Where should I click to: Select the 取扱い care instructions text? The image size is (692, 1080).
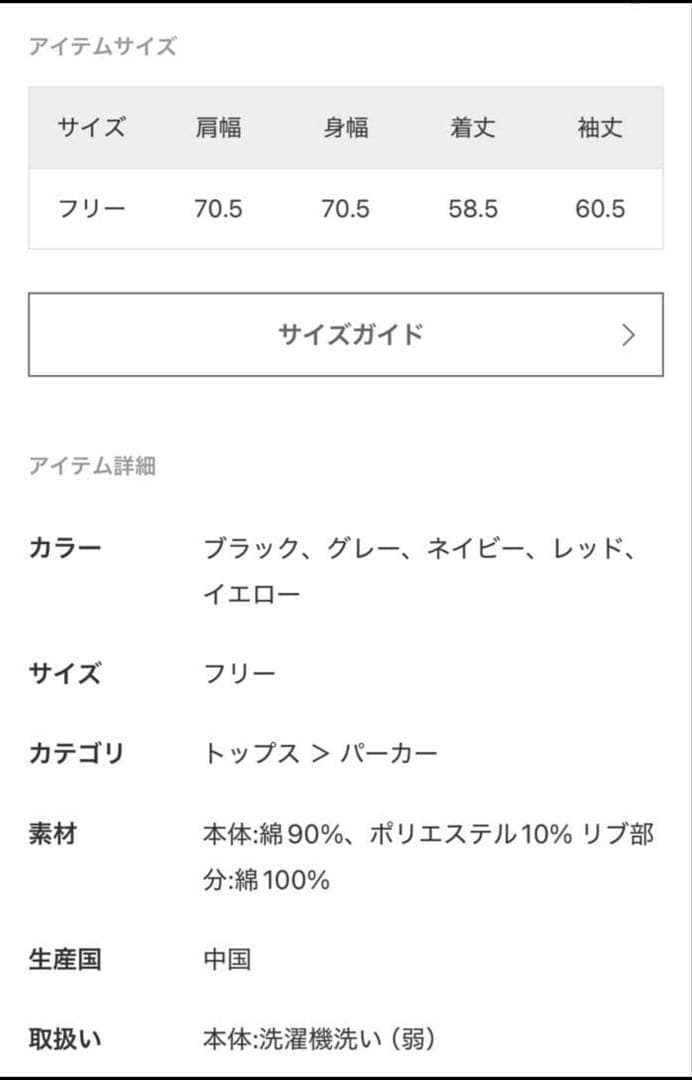pyautogui.click(x=320, y=1038)
